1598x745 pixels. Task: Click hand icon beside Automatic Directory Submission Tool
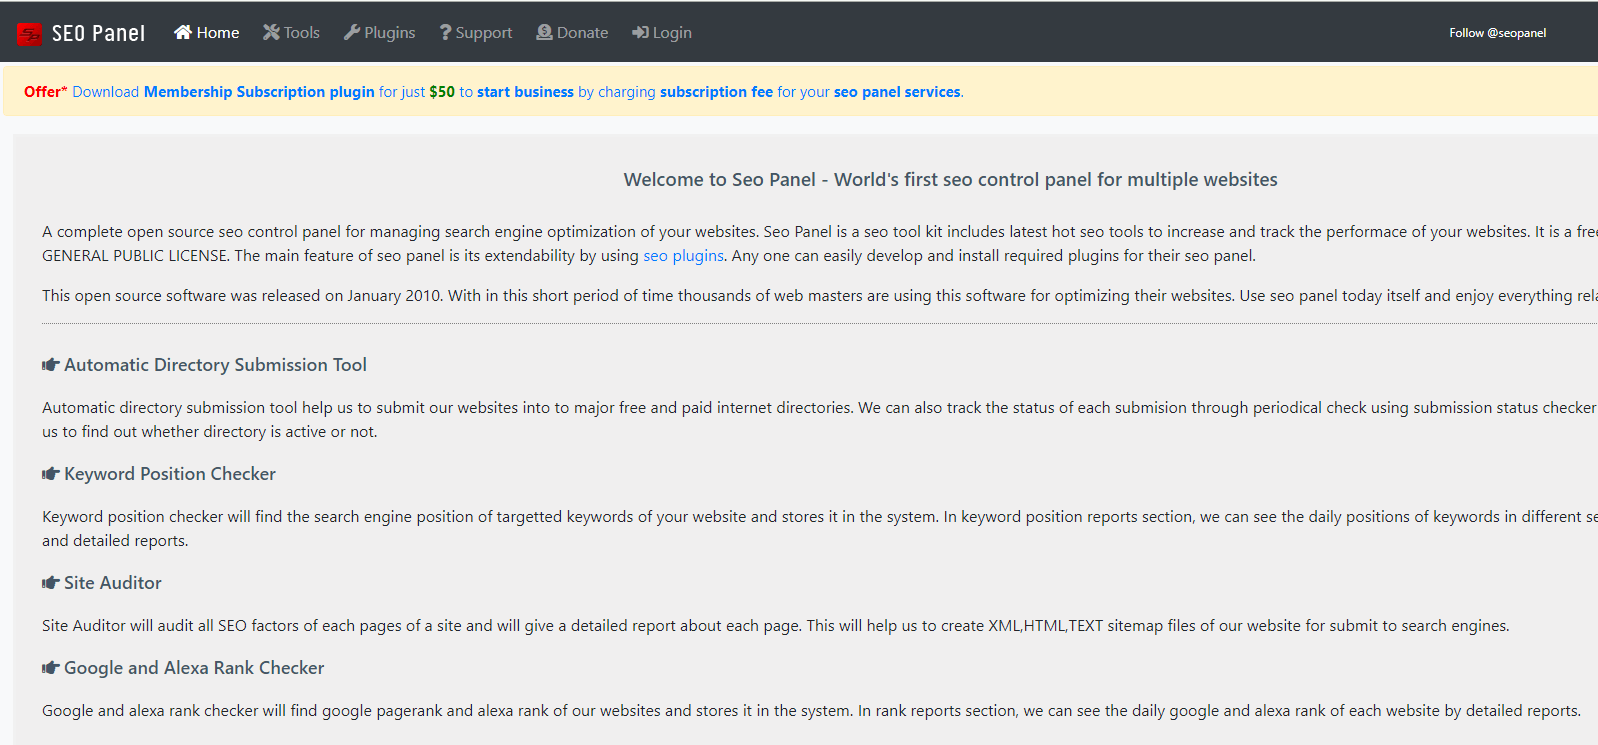click(x=50, y=365)
